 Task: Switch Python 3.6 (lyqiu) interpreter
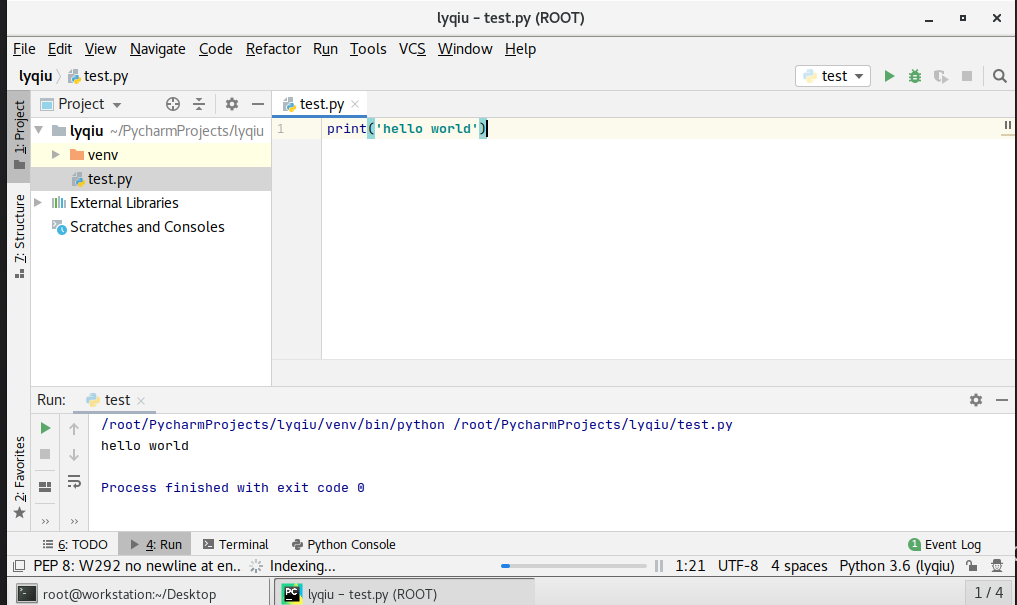897,566
